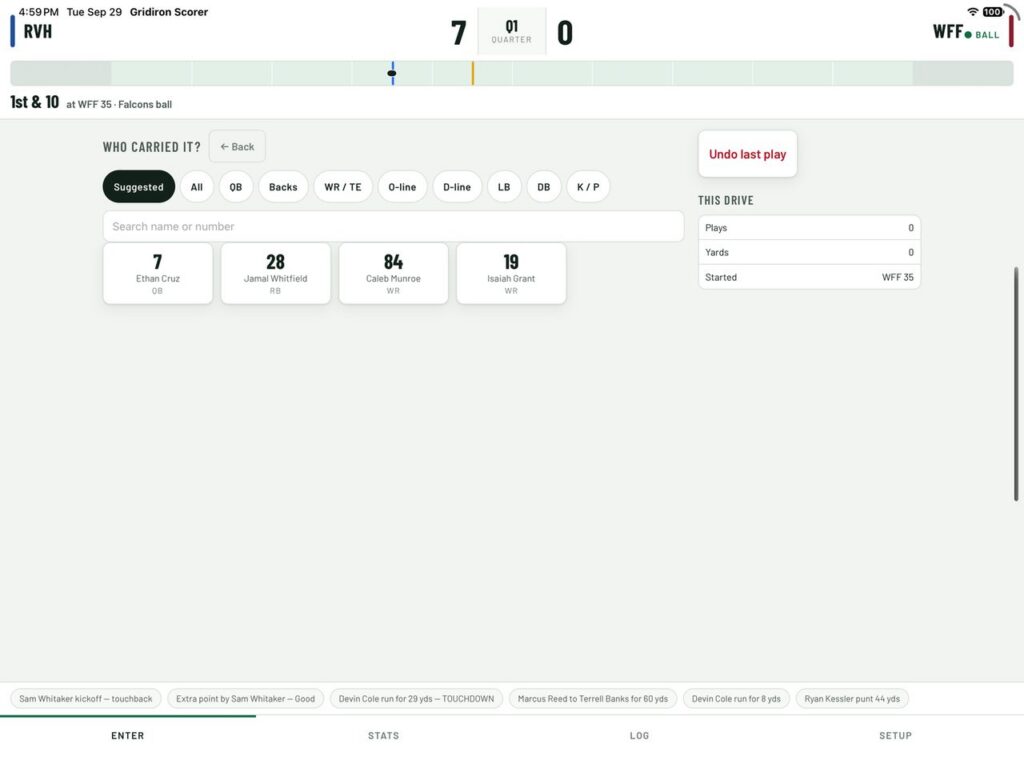Tap Devin Cole run for 8 yds chip
The height and width of the screenshot is (768, 1024).
[736, 699]
